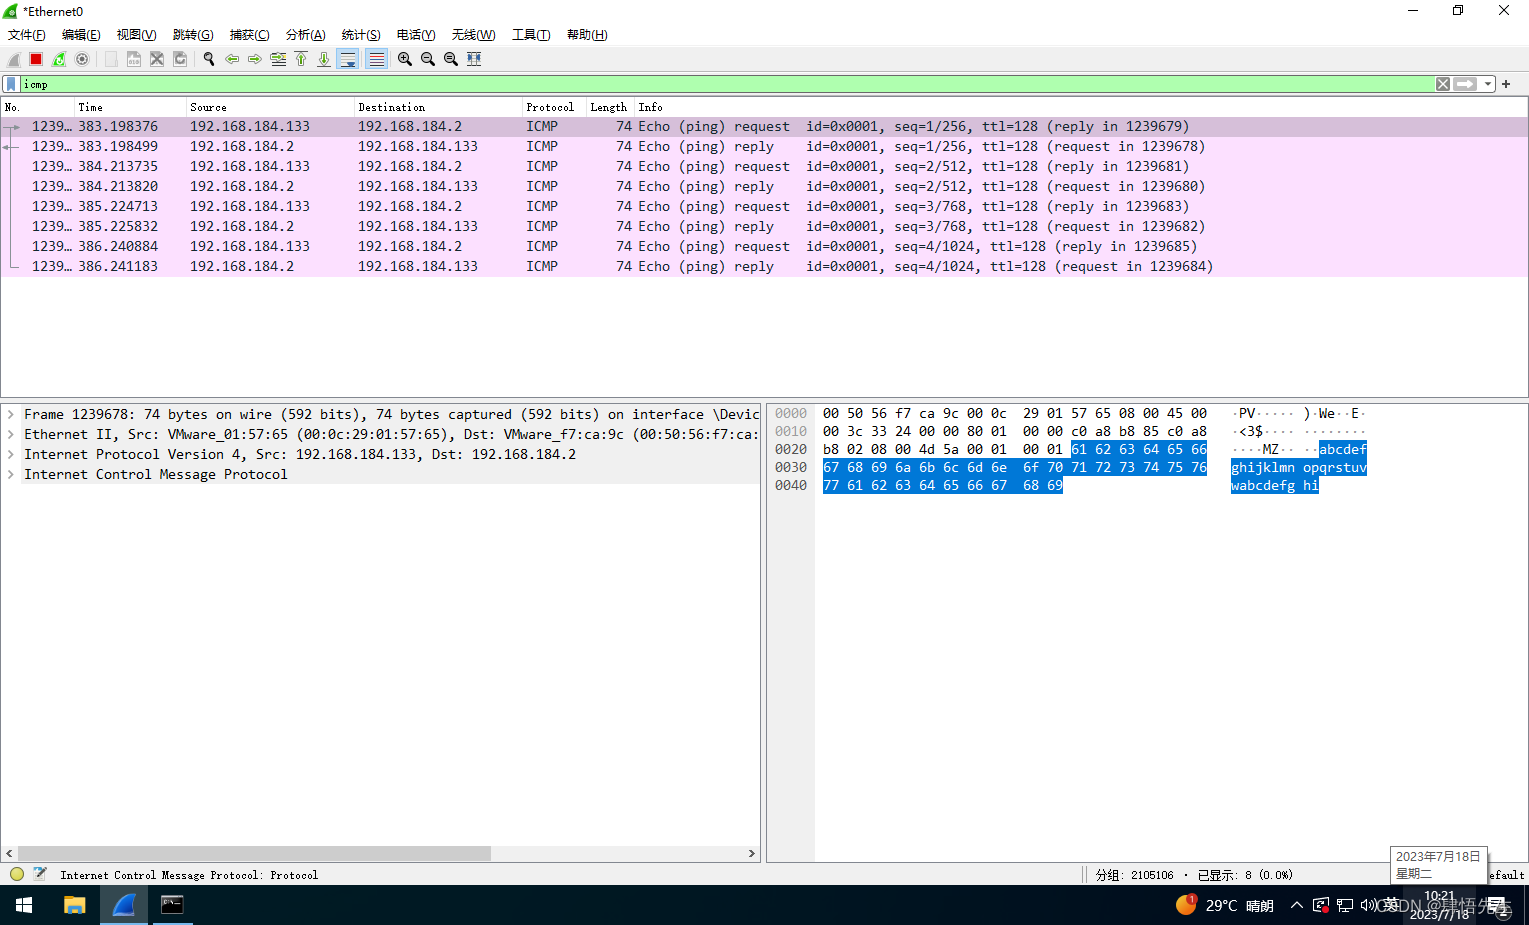Click hex offset row 0030

[791, 467]
